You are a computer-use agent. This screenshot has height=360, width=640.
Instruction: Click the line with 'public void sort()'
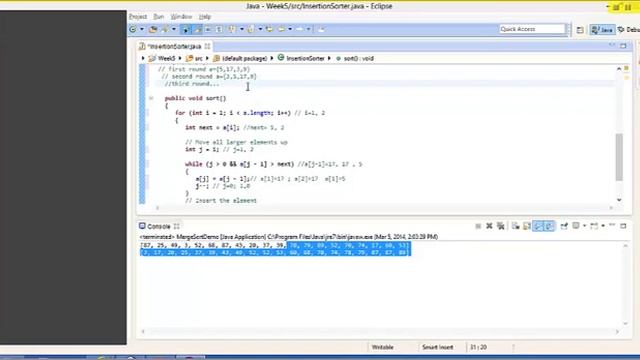[195, 98]
